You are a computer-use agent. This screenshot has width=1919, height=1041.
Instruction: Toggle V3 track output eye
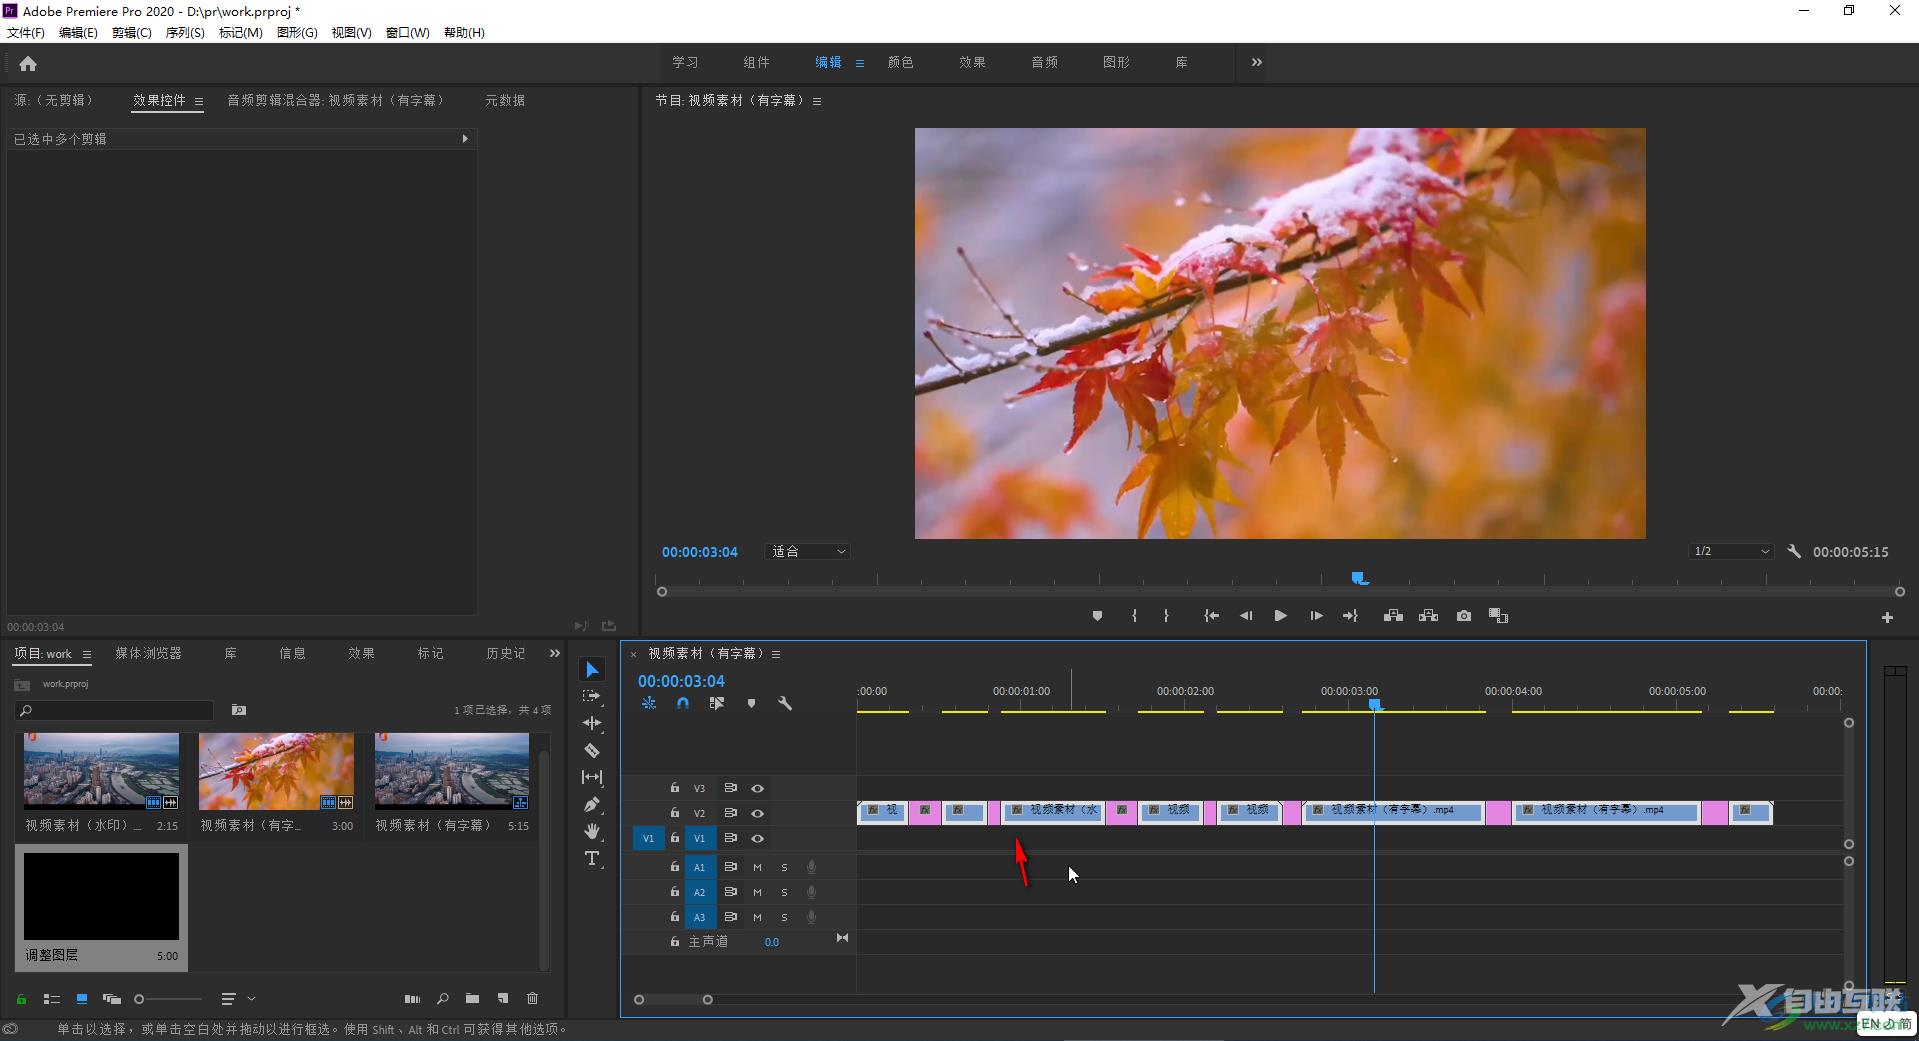758,788
